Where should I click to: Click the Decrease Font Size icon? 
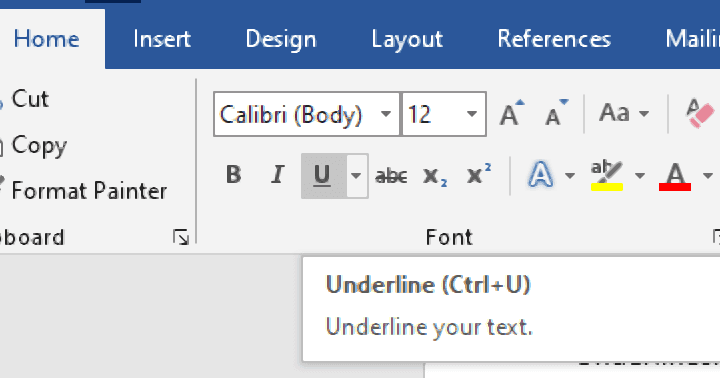tap(556, 113)
